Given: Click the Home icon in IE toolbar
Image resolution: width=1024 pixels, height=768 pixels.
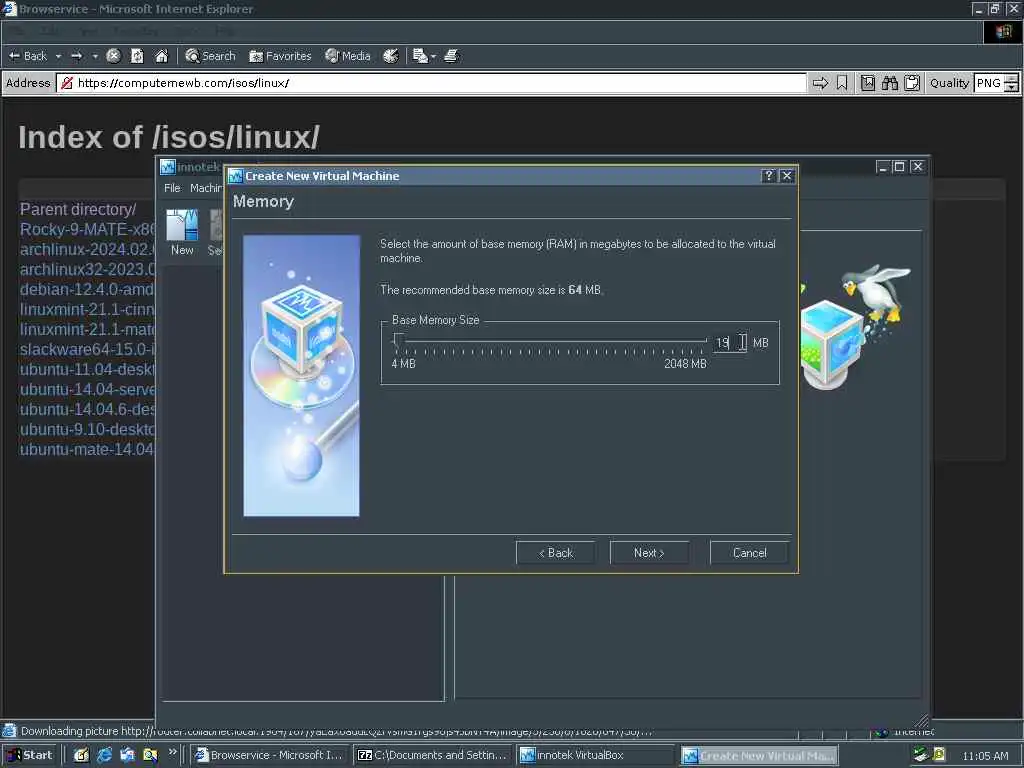Looking at the screenshot, I should pos(161,56).
